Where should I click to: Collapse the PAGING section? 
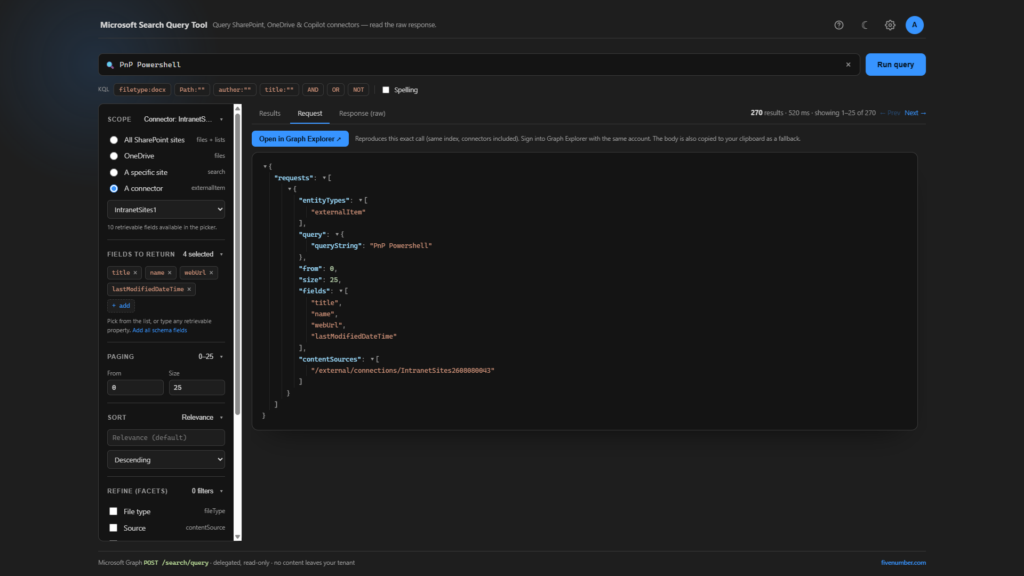[x=221, y=357]
